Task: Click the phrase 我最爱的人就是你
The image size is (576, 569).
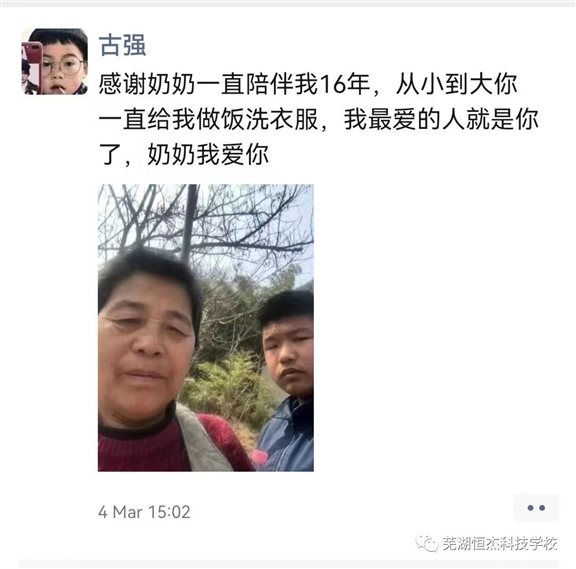Action: (441, 120)
